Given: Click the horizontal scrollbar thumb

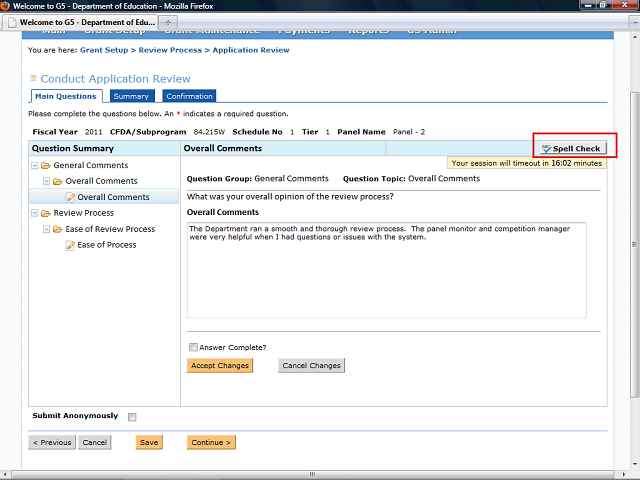Looking at the screenshot, I should tap(312, 474).
